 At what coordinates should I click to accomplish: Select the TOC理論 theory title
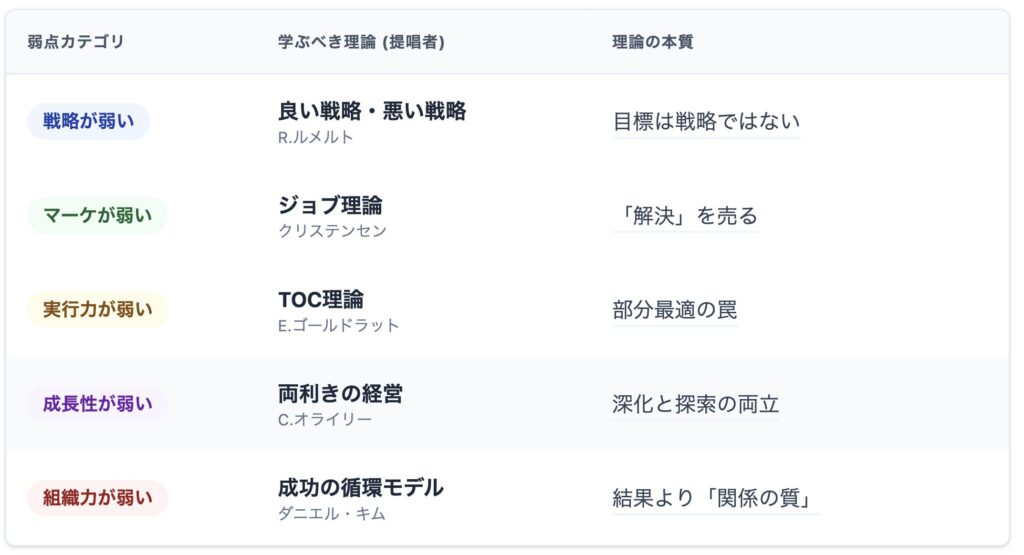tap(320, 299)
